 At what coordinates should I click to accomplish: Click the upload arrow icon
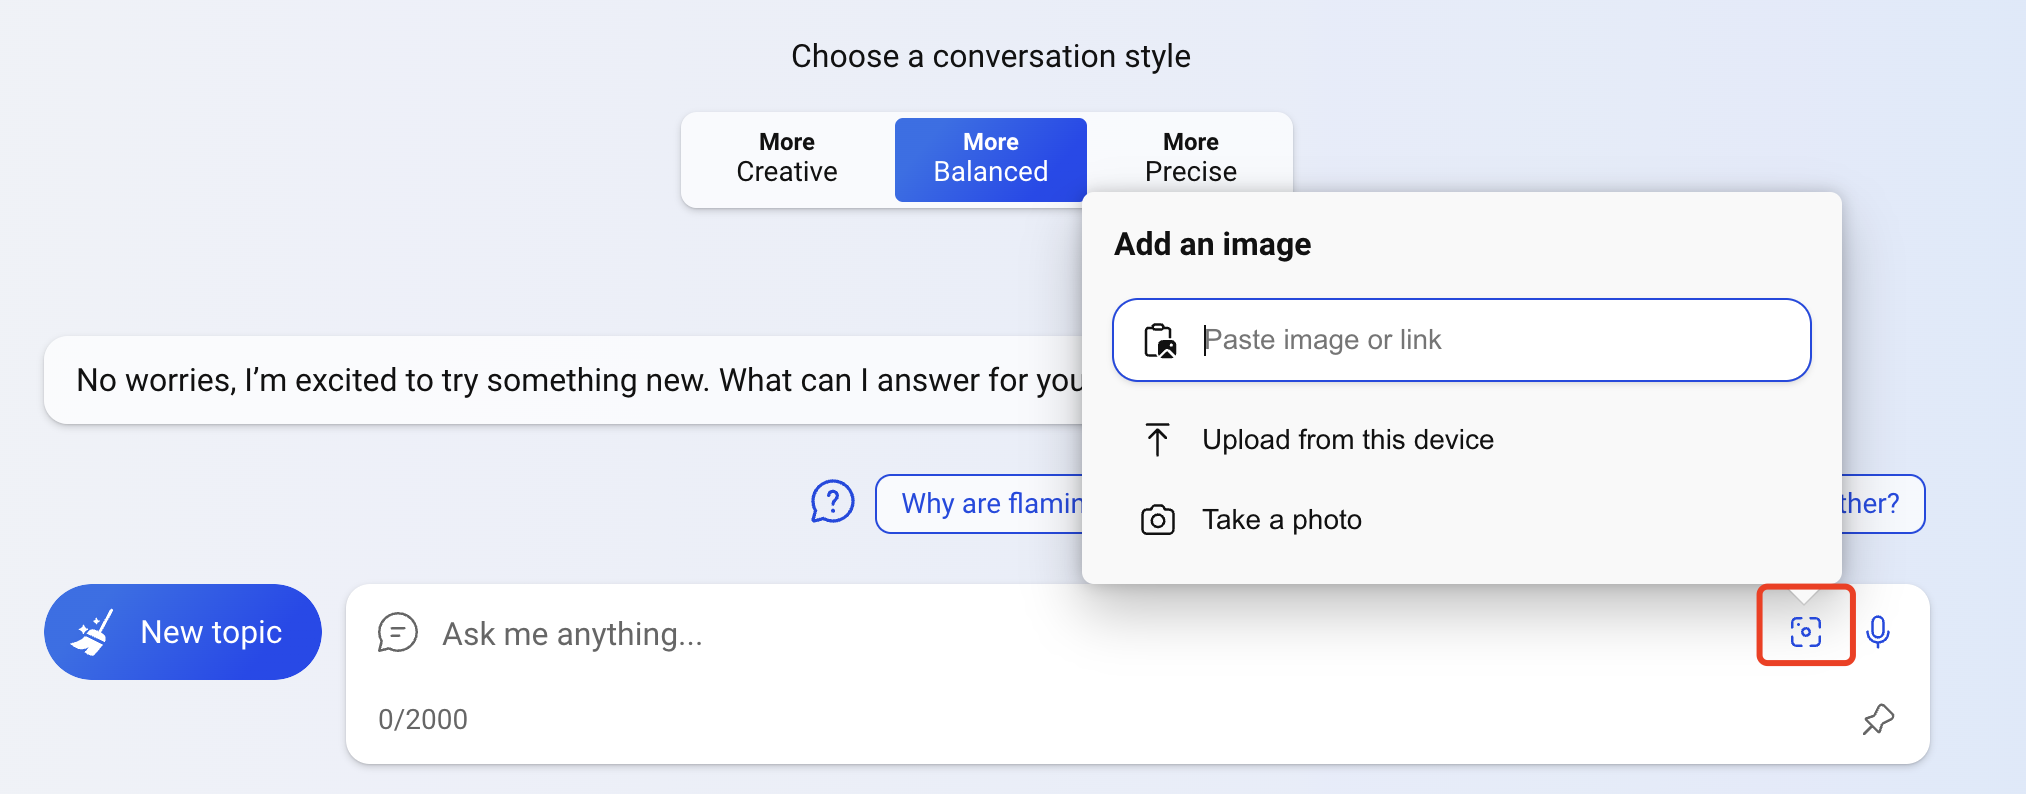click(x=1157, y=439)
